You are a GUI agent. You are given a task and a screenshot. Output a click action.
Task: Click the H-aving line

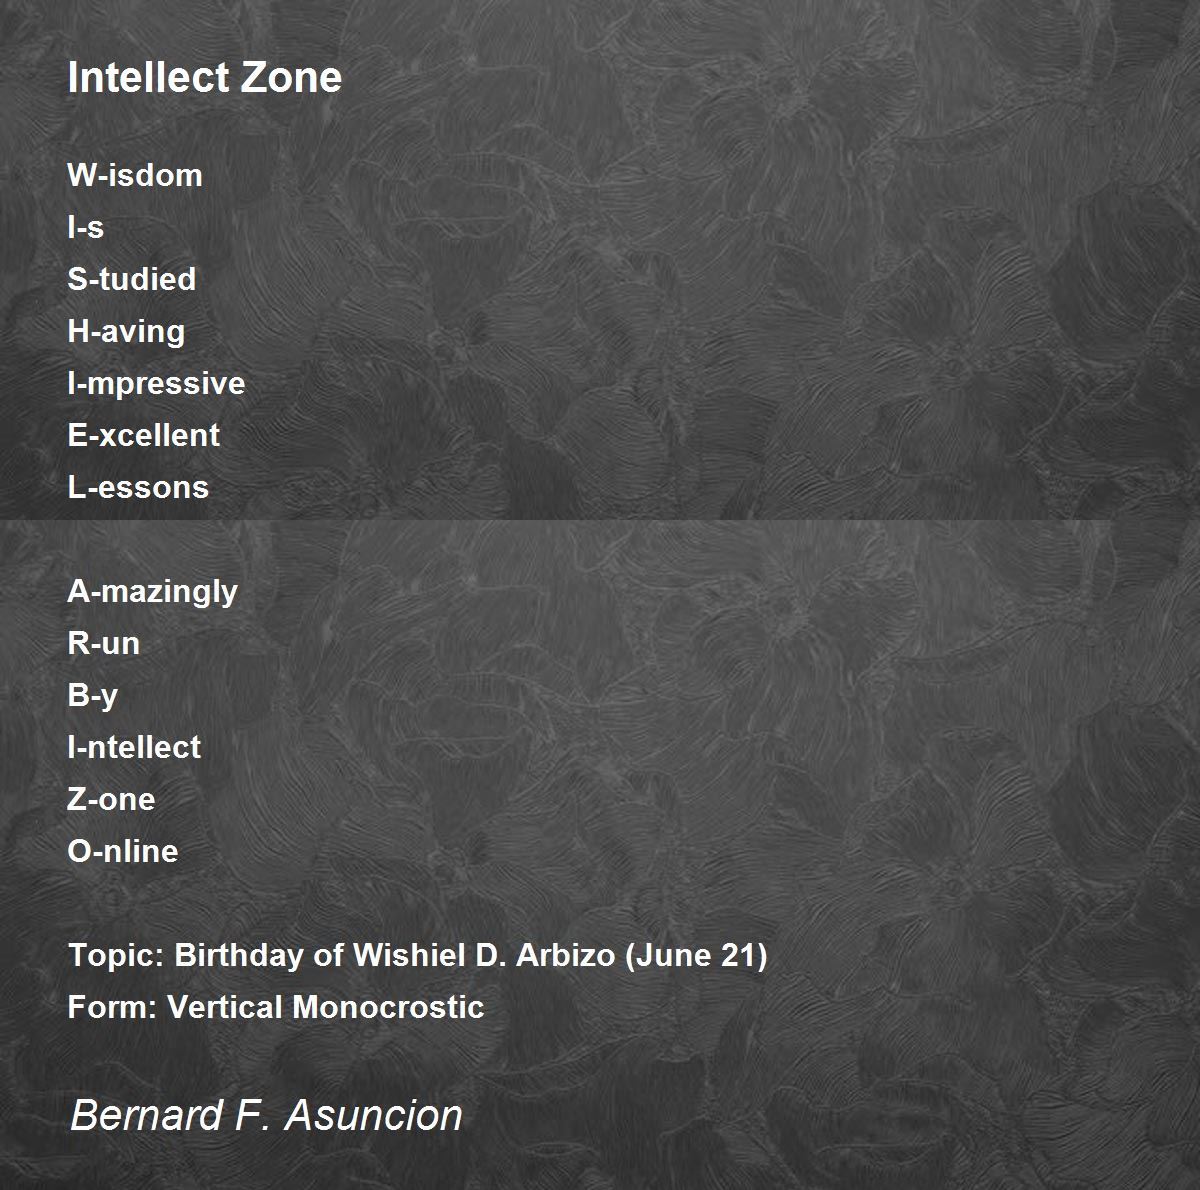[126, 331]
